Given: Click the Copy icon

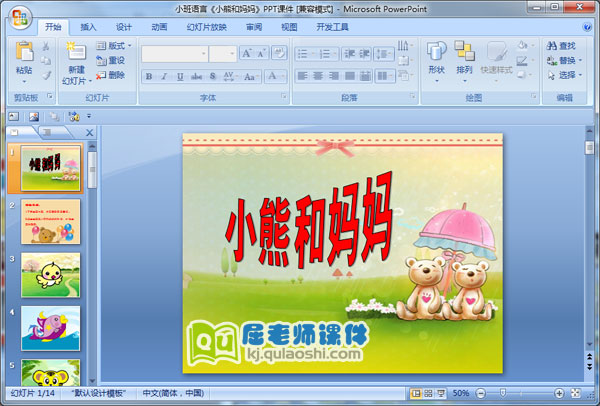Looking at the screenshot, I should (x=46, y=60).
